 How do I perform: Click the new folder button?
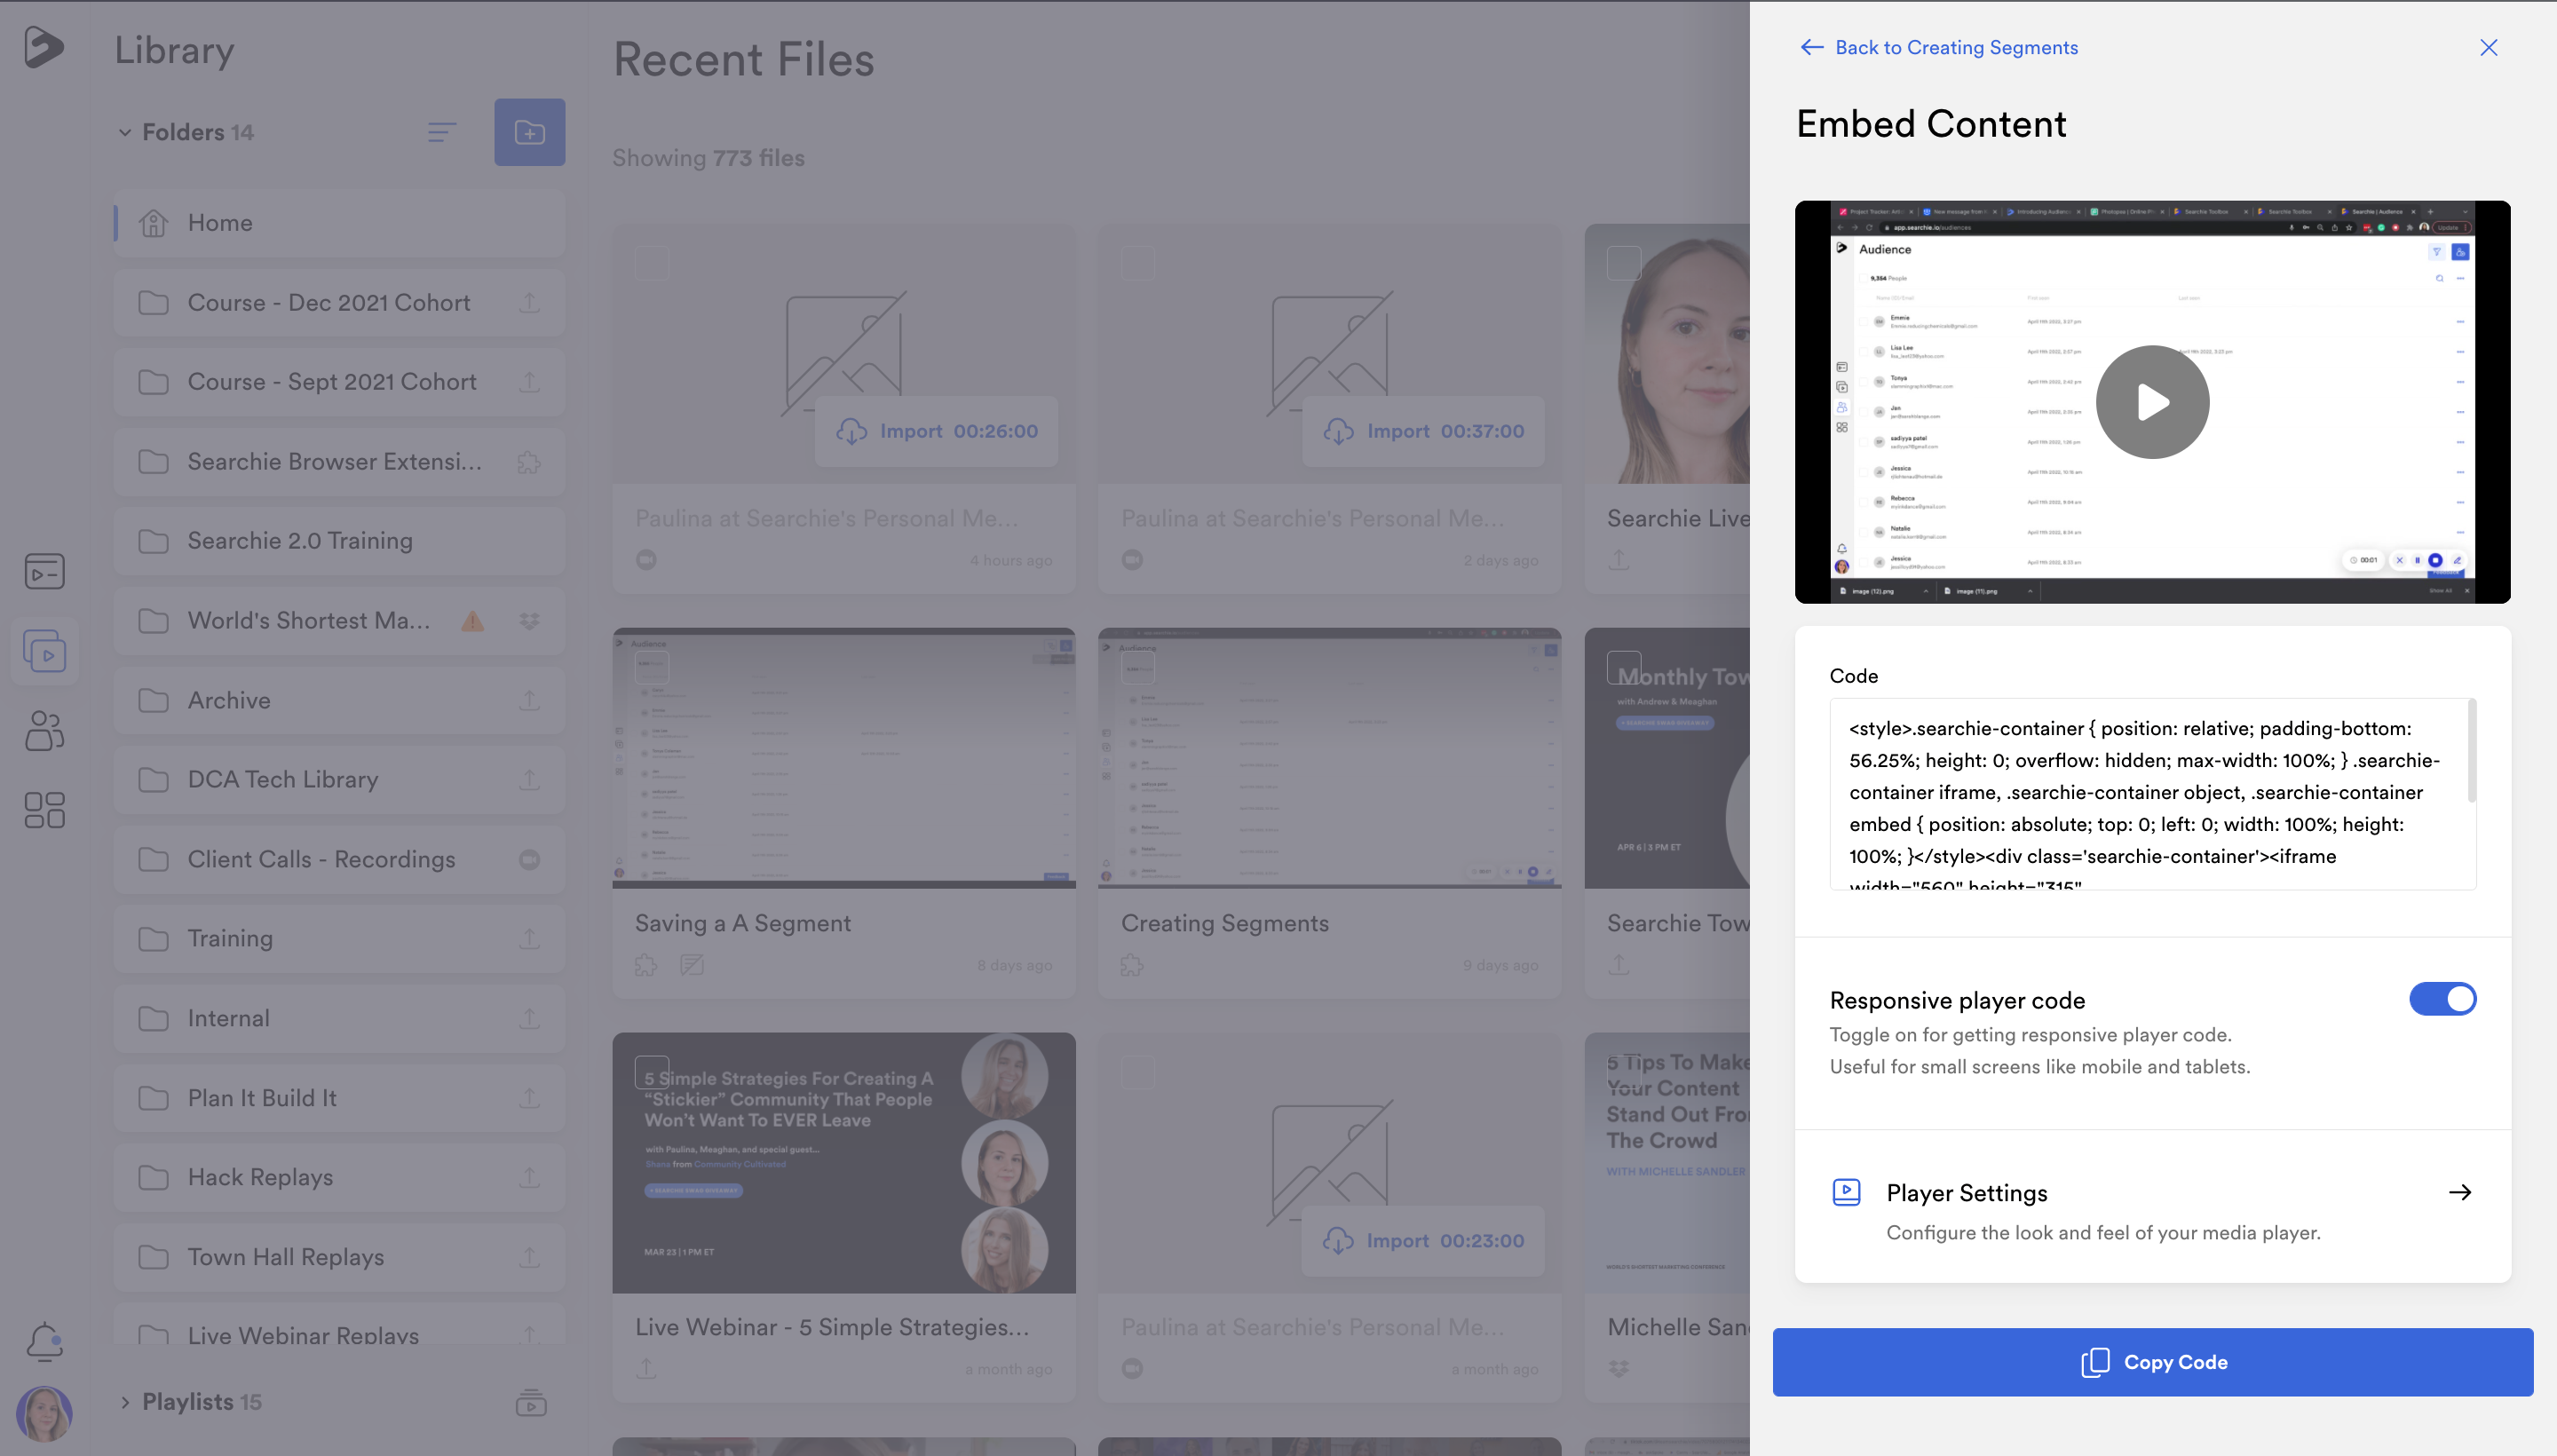pos(529,132)
